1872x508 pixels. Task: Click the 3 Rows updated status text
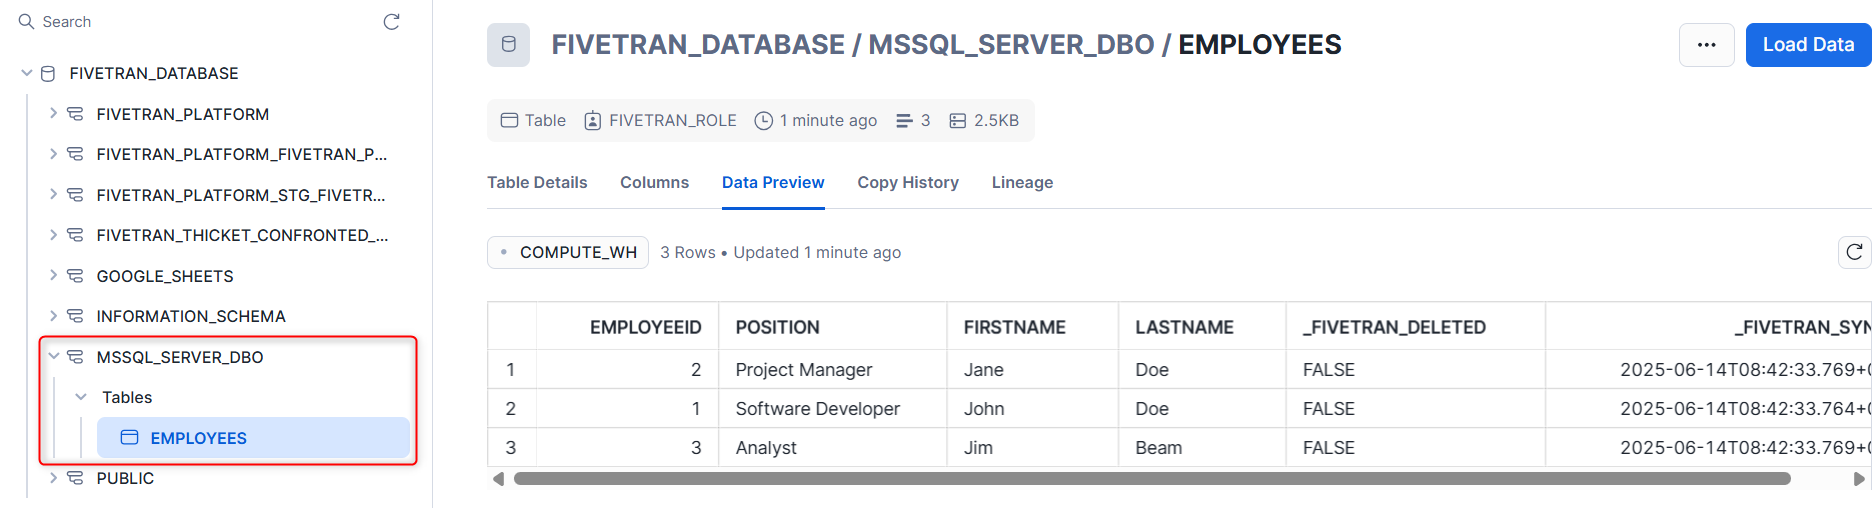click(x=781, y=252)
